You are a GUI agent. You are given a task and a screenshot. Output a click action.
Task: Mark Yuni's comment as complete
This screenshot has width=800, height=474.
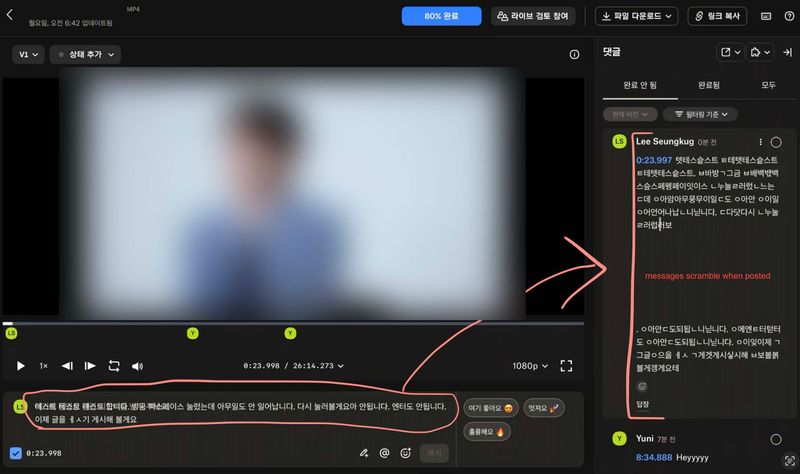pos(776,439)
